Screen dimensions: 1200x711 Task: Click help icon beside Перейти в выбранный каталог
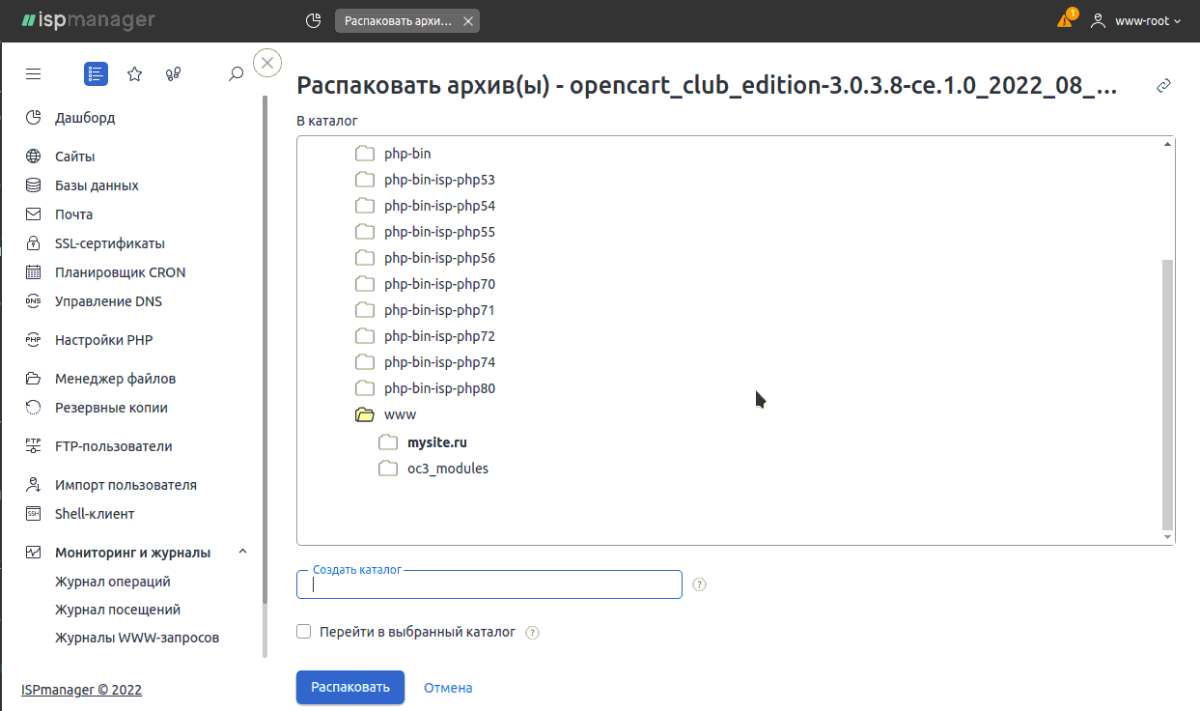[x=533, y=633]
